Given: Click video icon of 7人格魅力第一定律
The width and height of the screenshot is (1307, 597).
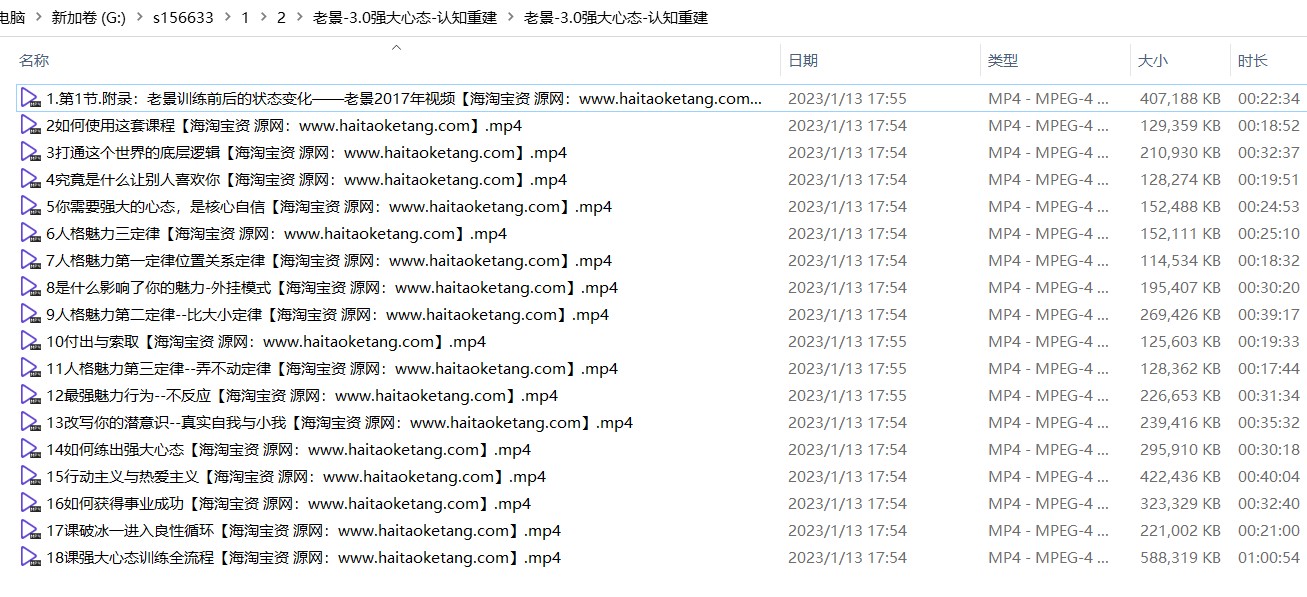Looking at the screenshot, I should [30, 261].
